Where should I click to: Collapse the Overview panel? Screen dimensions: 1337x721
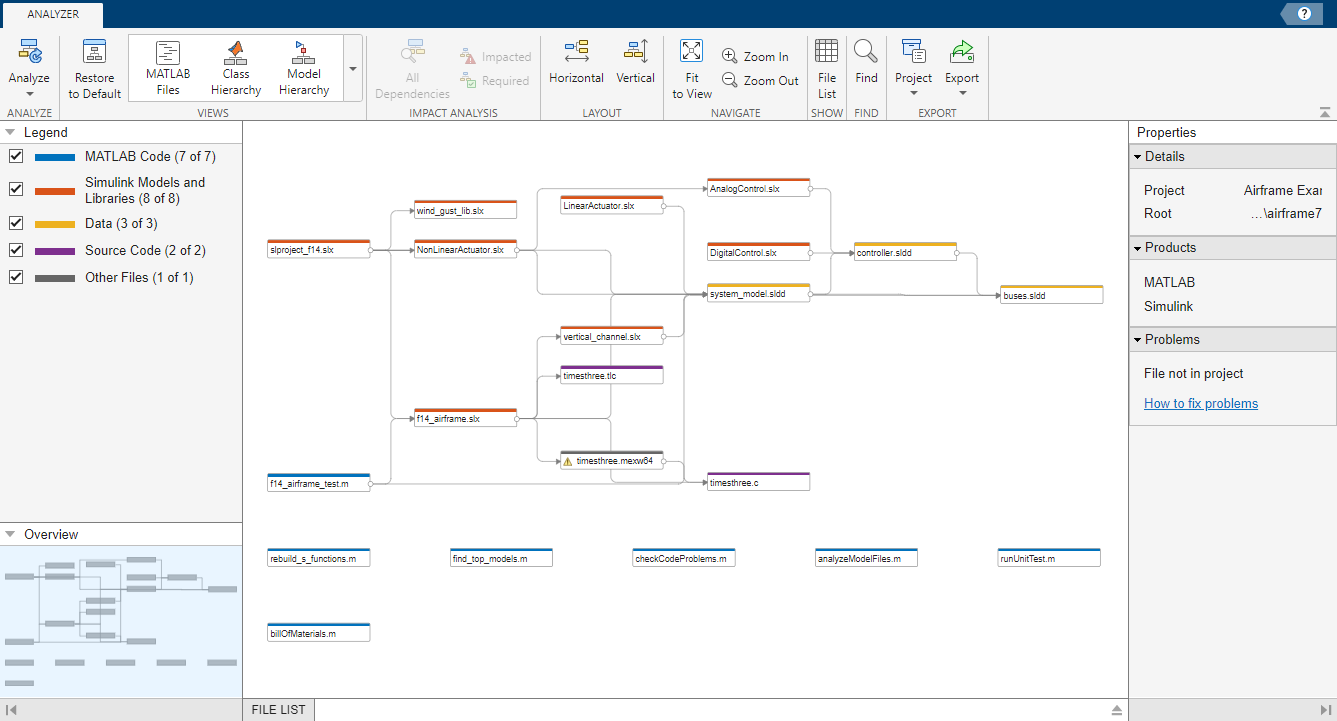pyautogui.click(x=11, y=534)
